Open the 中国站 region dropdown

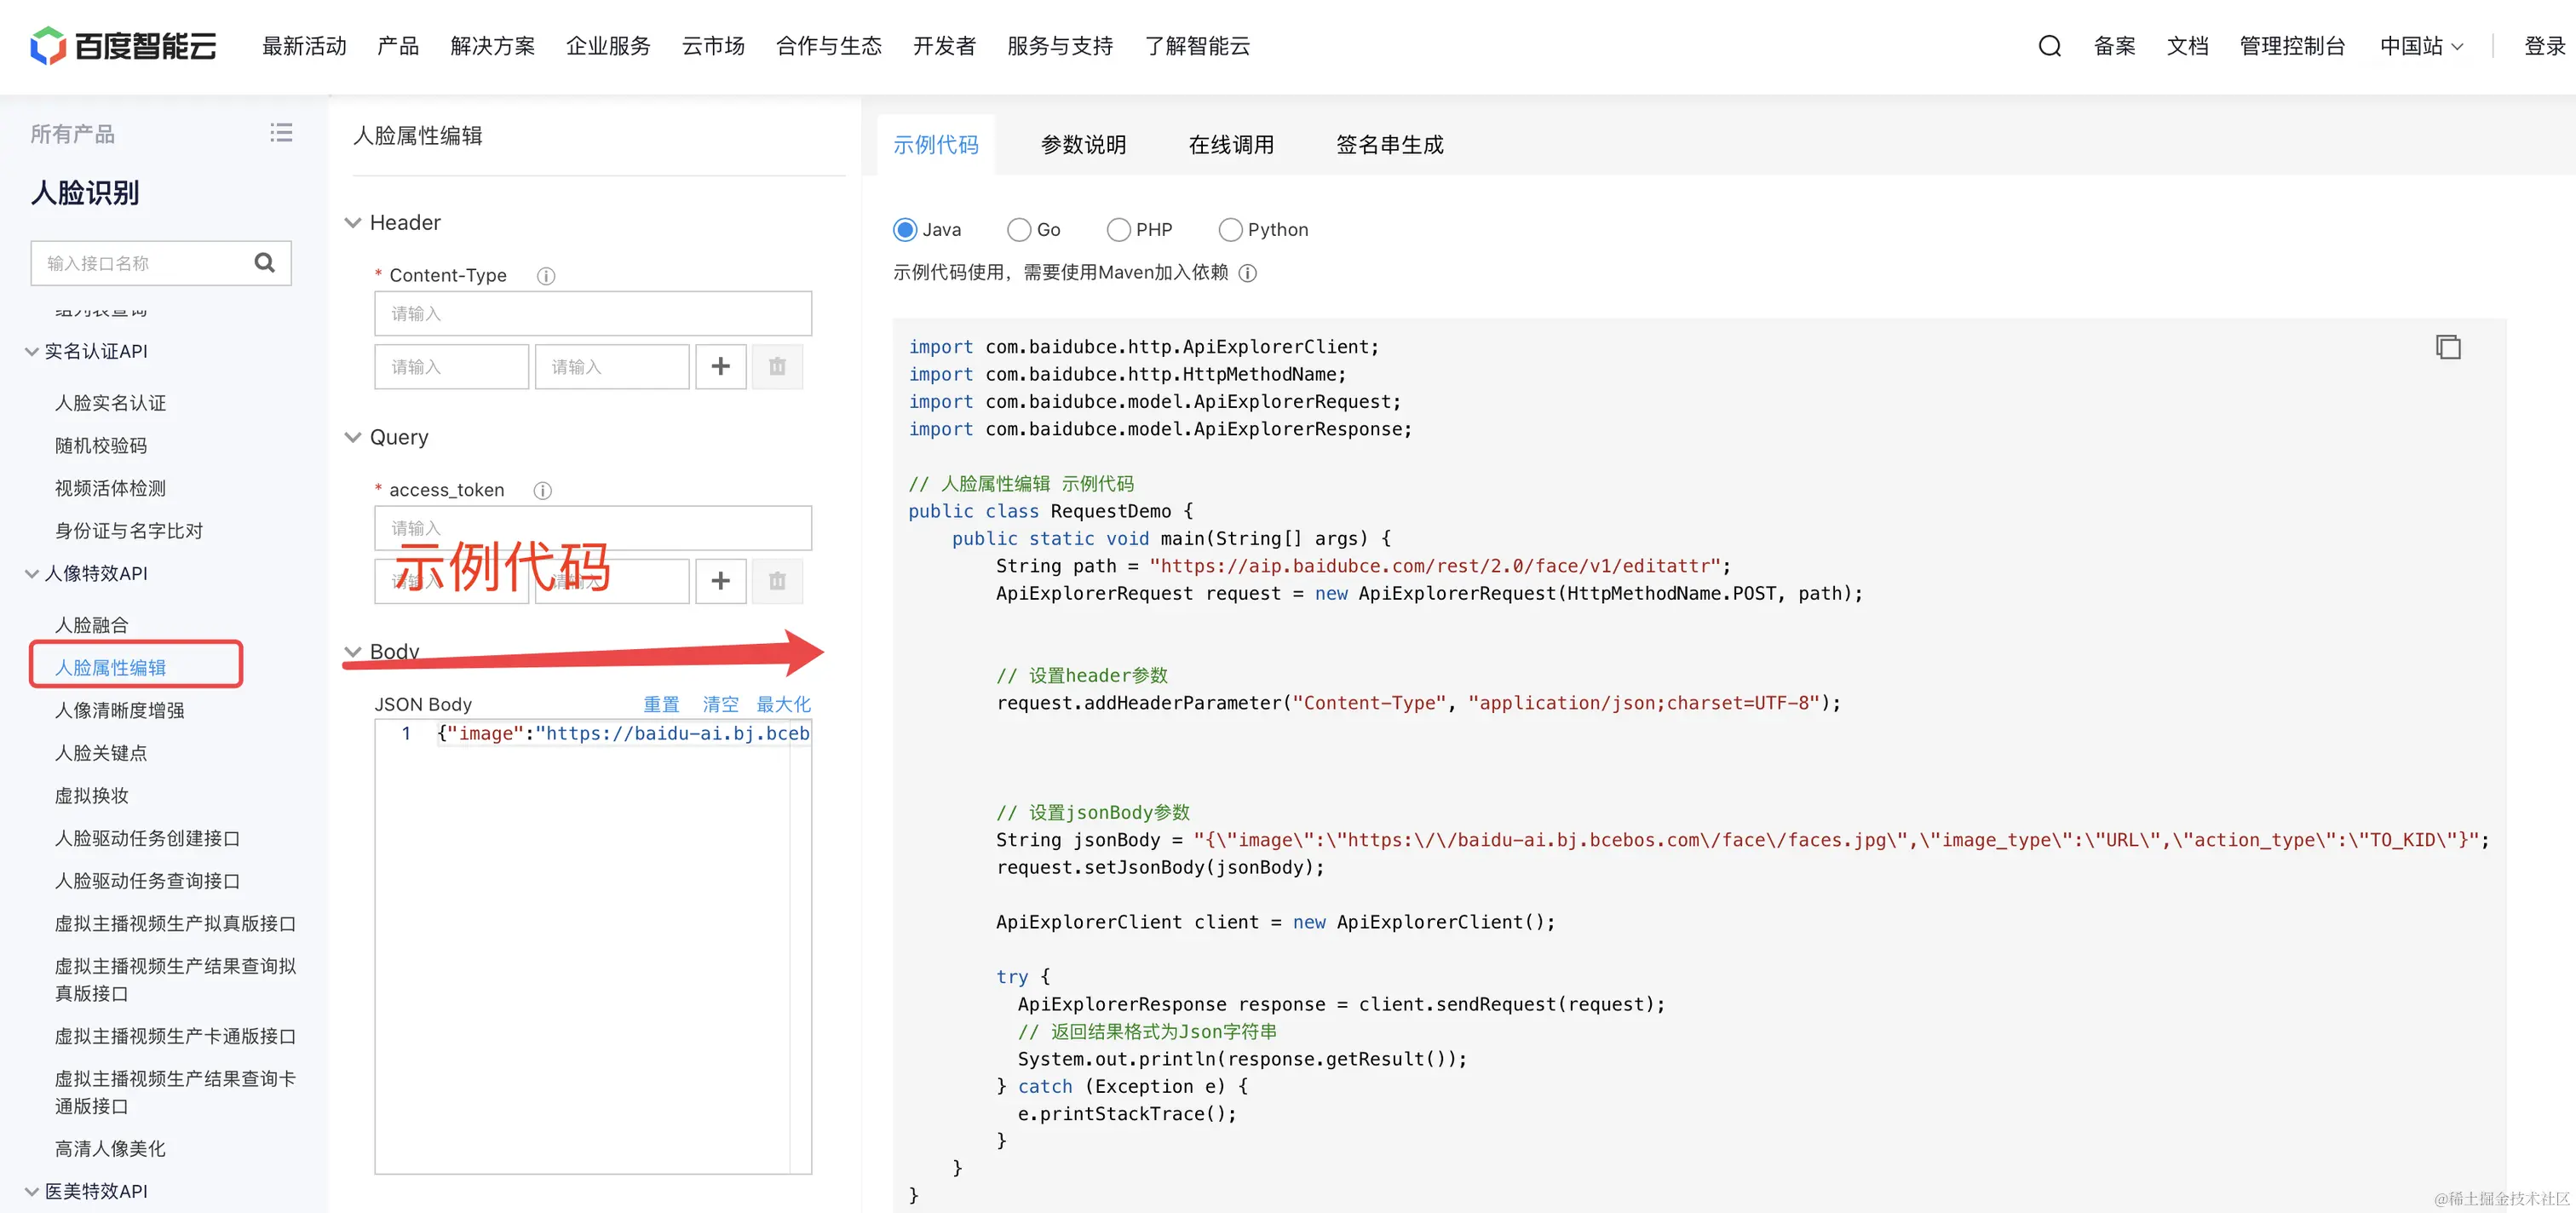click(x=2420, y=46)
